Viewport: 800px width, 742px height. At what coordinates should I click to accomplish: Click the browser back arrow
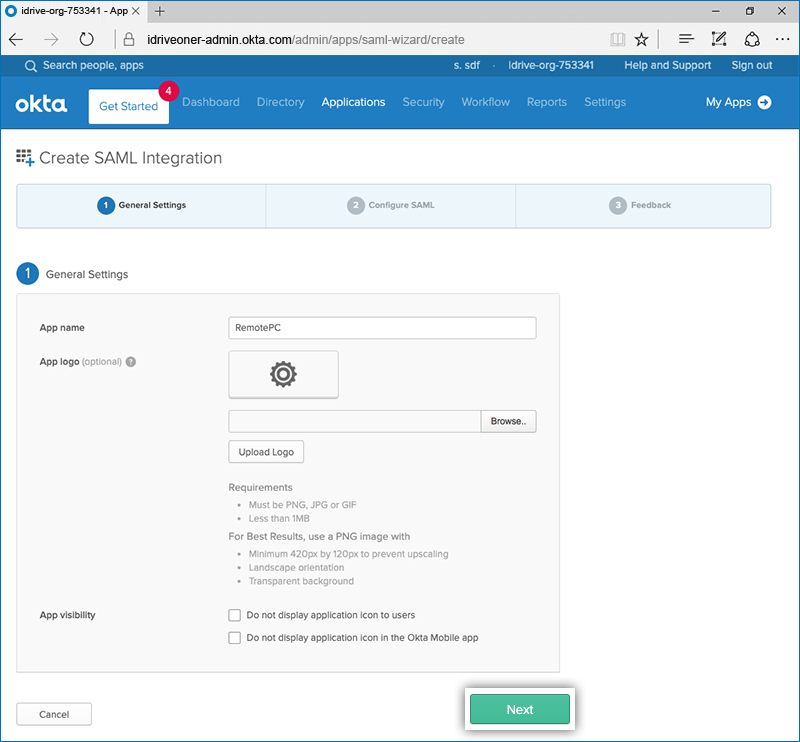(16, 39)
